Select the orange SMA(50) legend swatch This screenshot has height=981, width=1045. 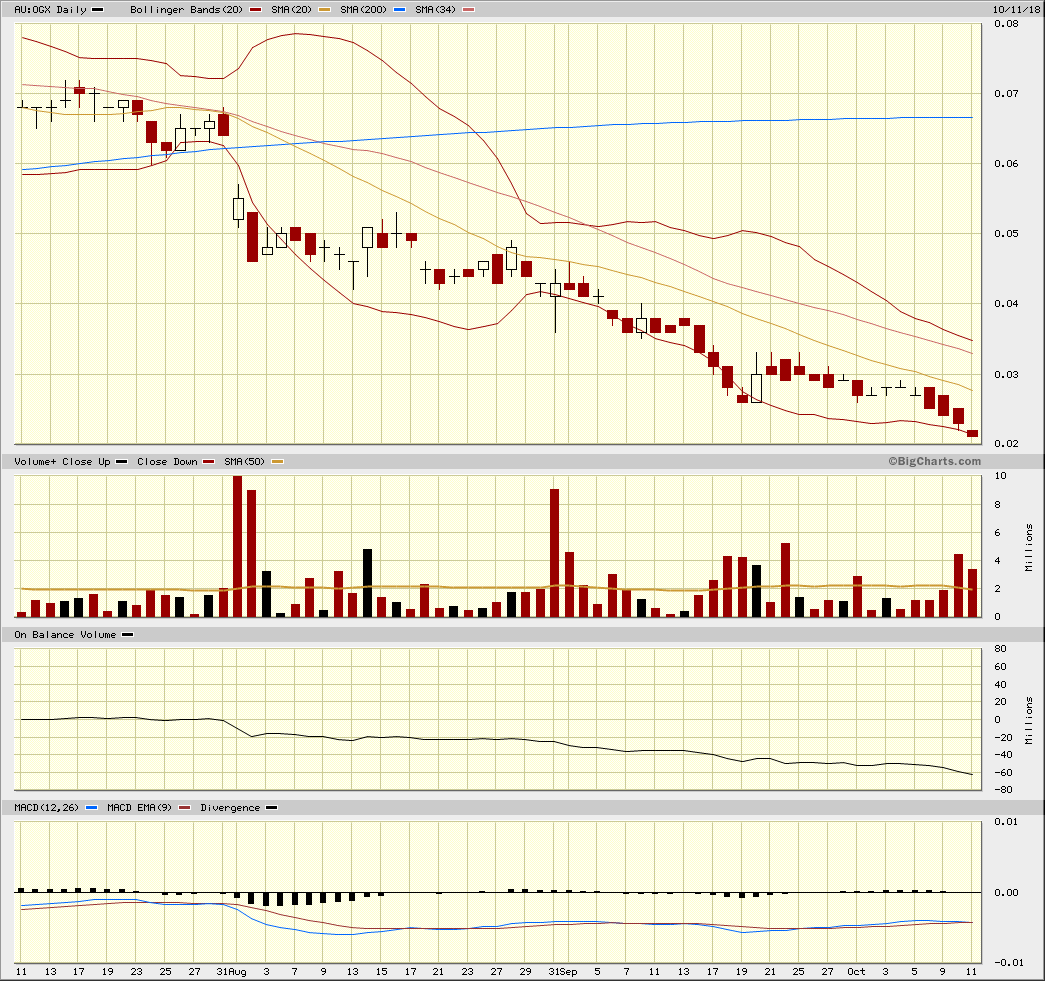[x=277, y=461]
